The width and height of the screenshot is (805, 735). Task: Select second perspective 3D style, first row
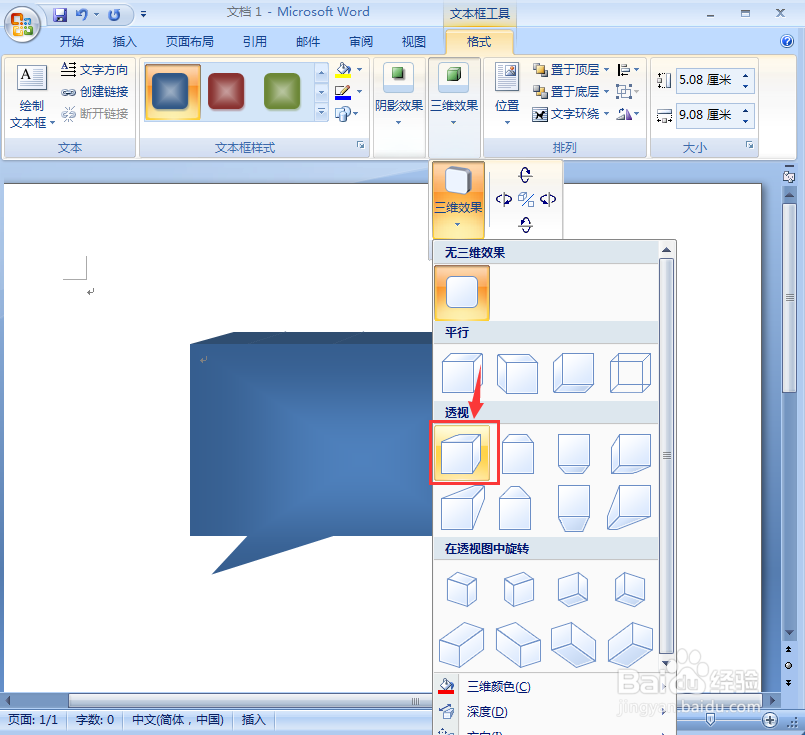(518, 454)
